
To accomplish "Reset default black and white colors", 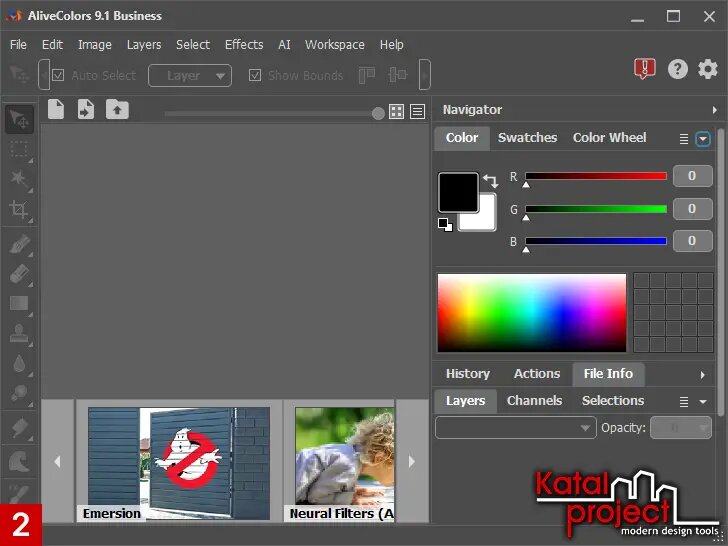I will coord(445,225).
